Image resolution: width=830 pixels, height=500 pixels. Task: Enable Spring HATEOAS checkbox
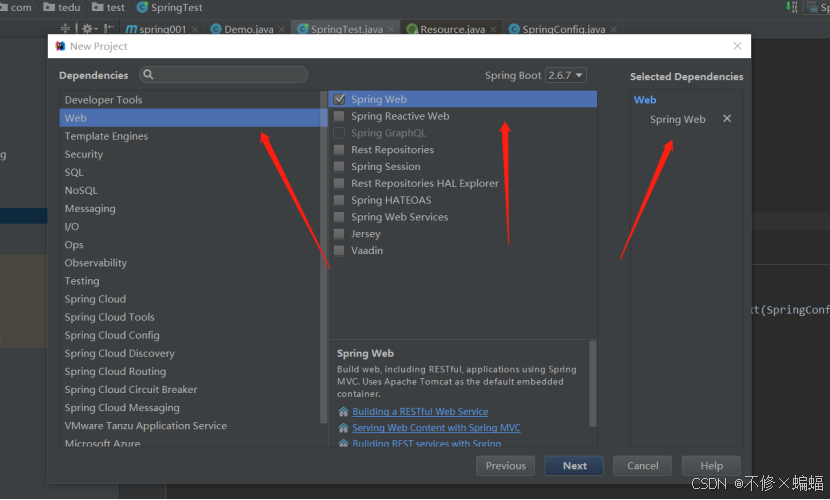pos(339,200)
